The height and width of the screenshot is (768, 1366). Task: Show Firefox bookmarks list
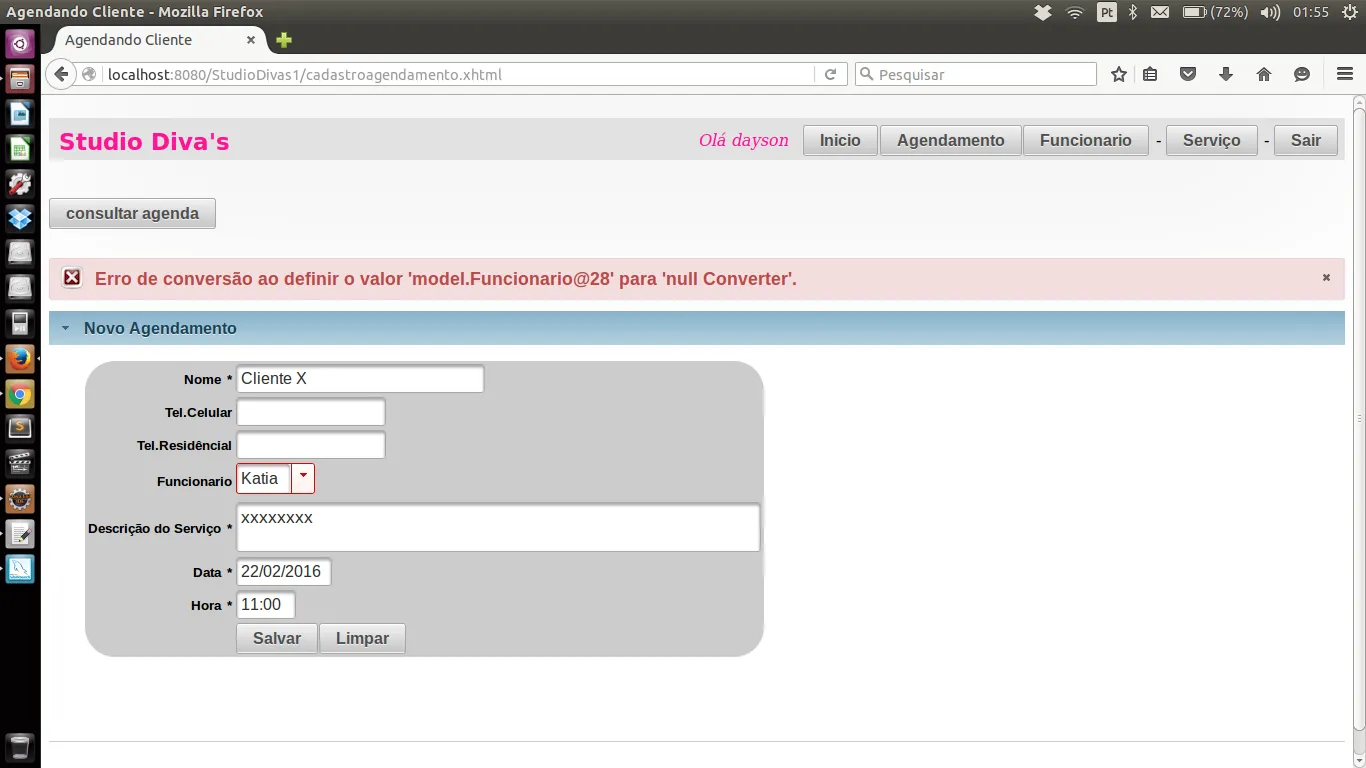pos(1151,74)
